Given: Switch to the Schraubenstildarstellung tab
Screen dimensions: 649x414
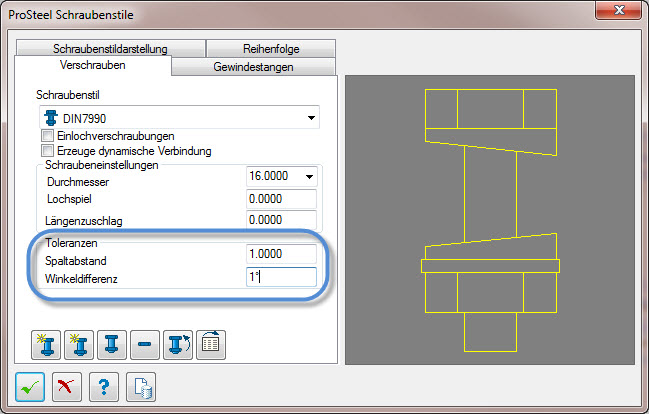Looking at the screenshot, I should tap(111, 48).
